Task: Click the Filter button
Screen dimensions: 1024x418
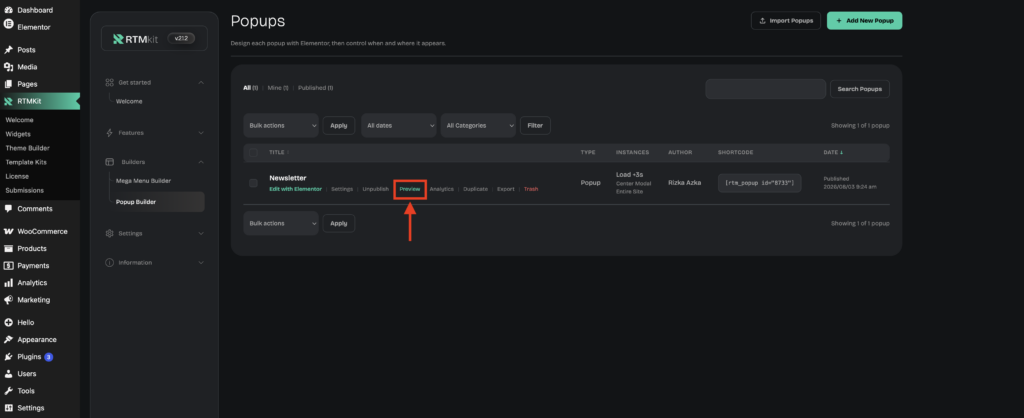Action: (x=535, y=125)
